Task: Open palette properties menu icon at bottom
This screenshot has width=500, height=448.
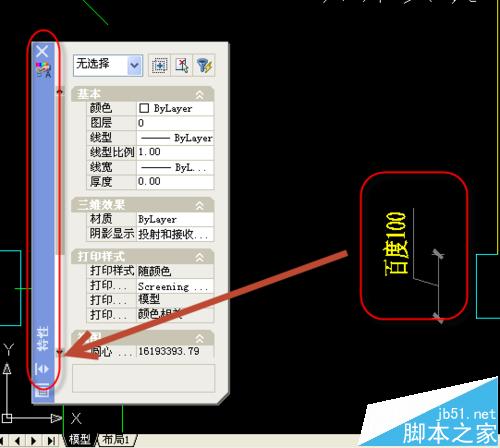Action: [42, 390]
